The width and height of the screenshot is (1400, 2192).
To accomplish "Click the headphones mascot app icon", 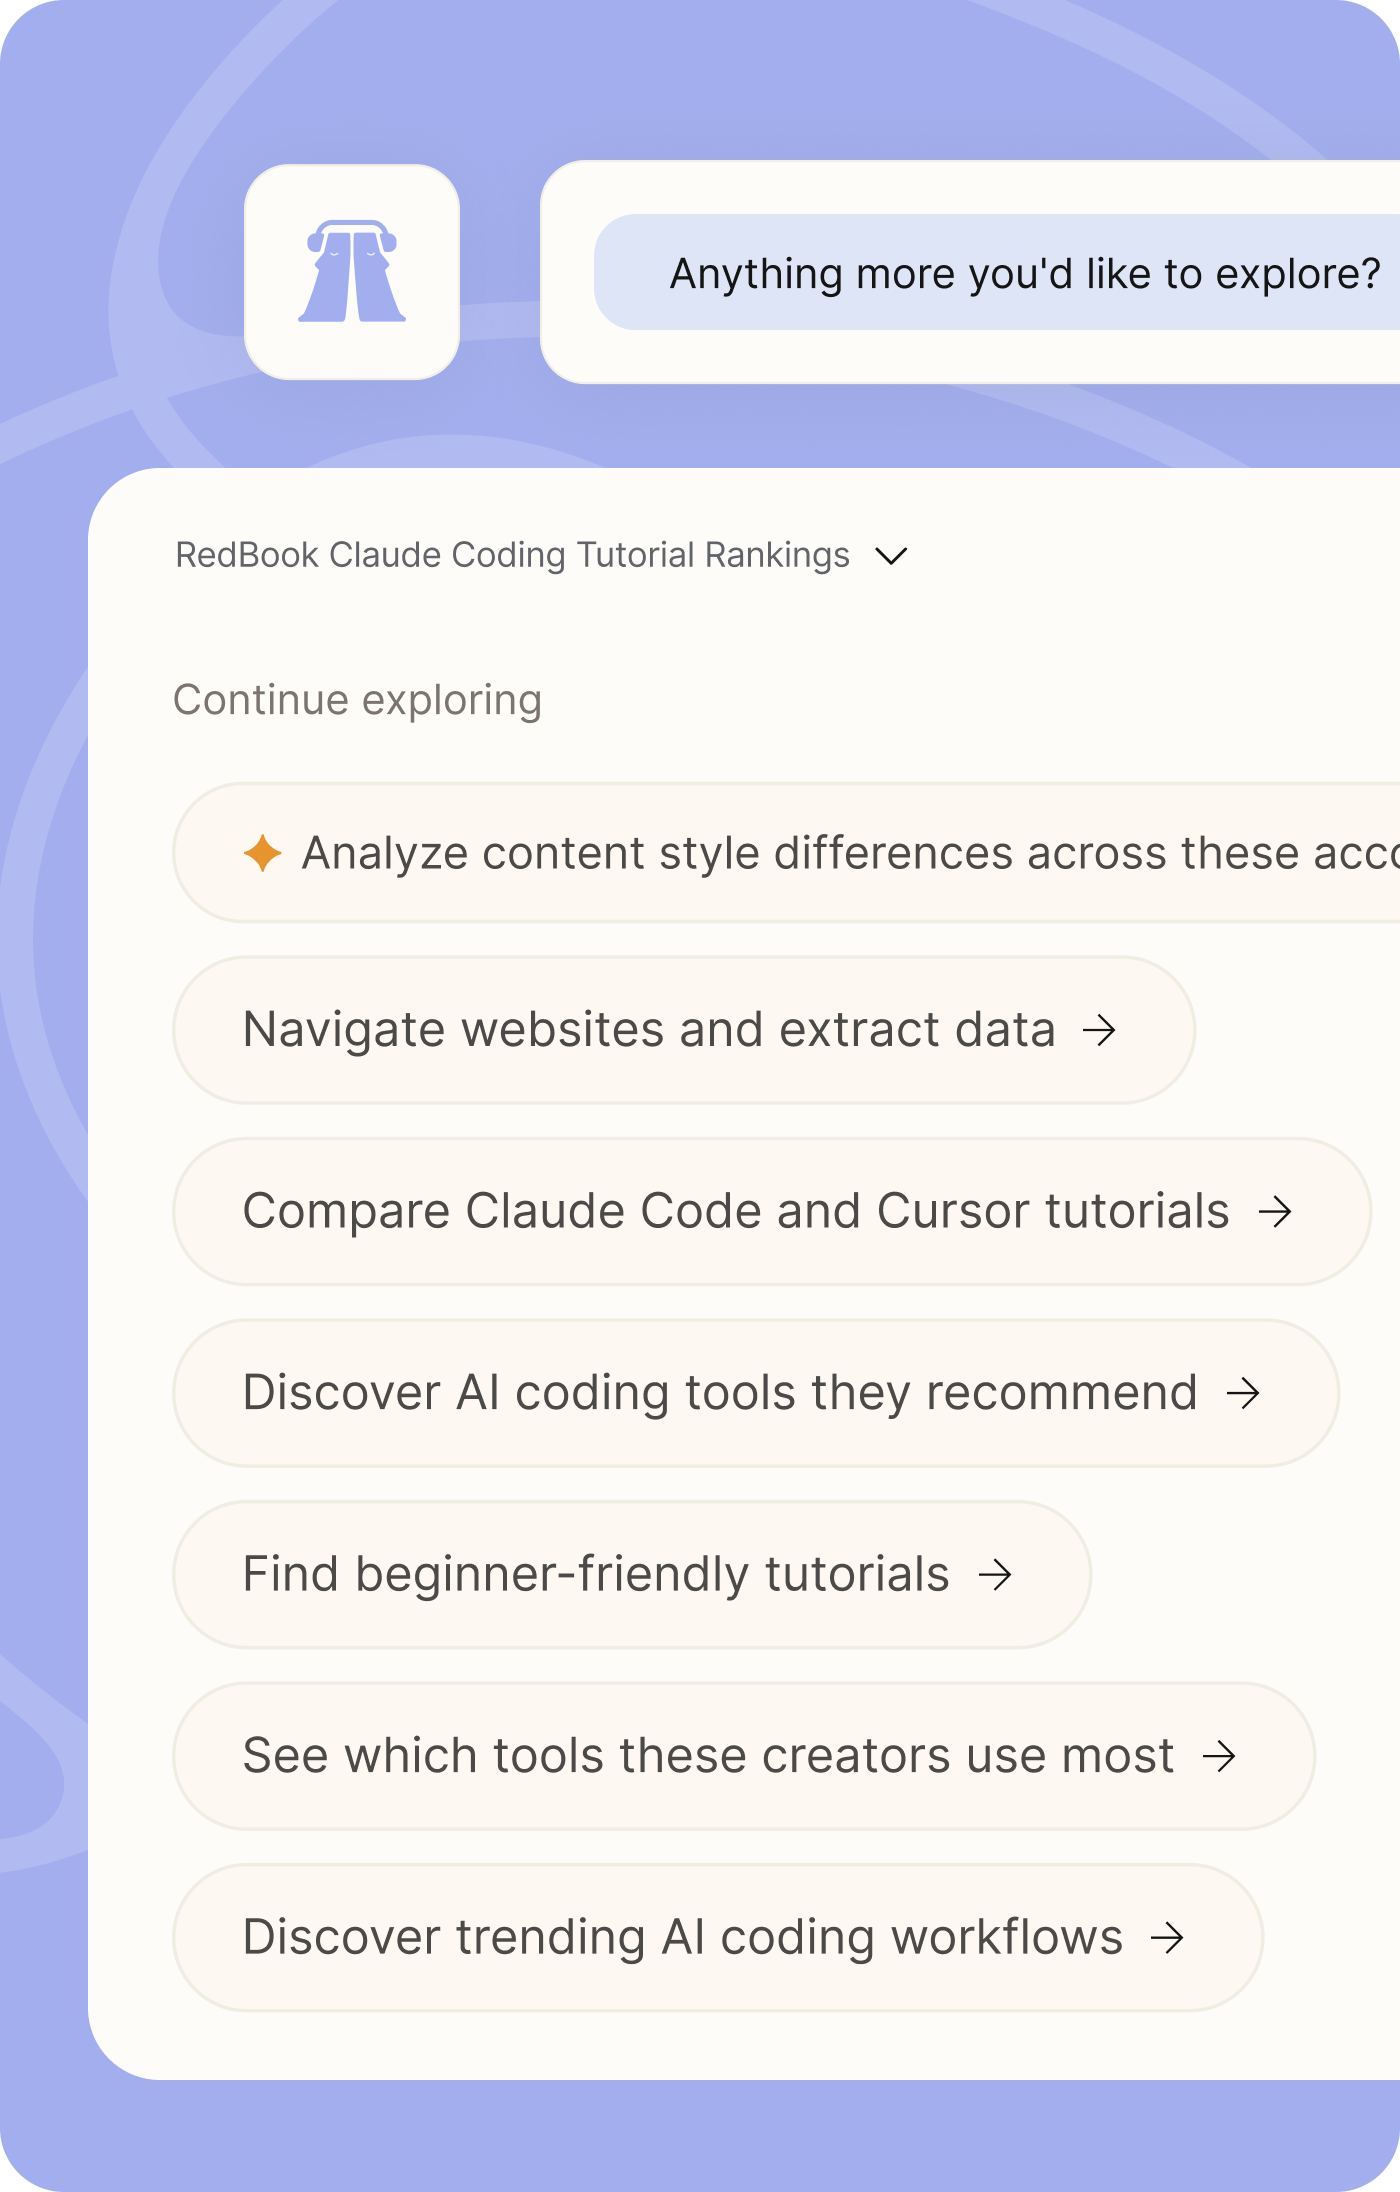I will pyautogui.click(x=352, y=272).
